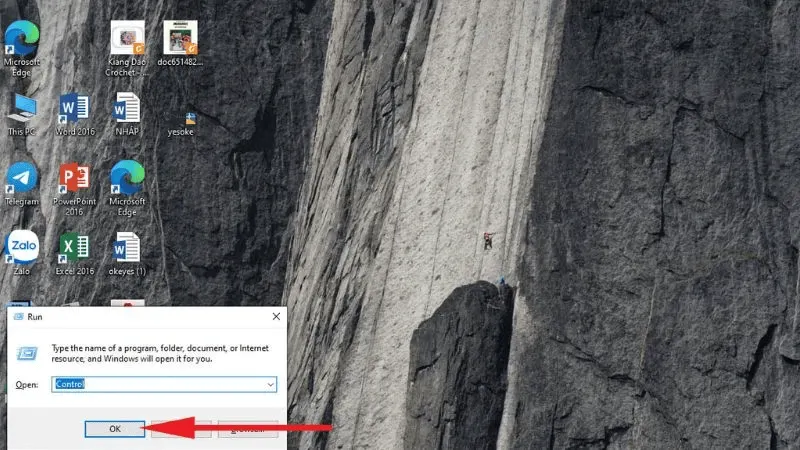Open the Microsoft Edge shortcut above This PC
This screenshot has height=450, width=800.
(x=21, y=40)
